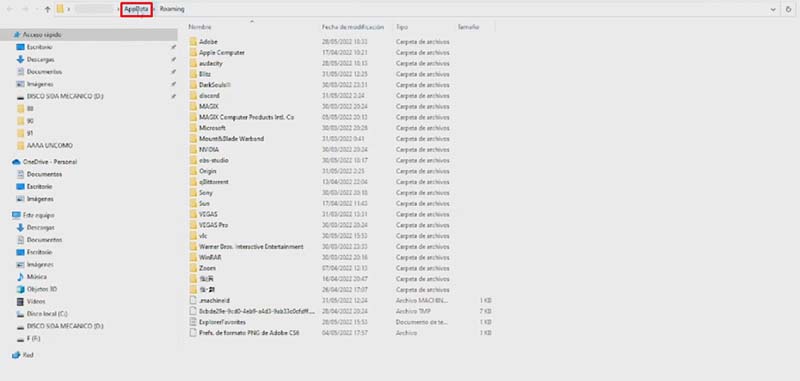Select 'Mount&Blade Warband' folder name

point(232,139)
